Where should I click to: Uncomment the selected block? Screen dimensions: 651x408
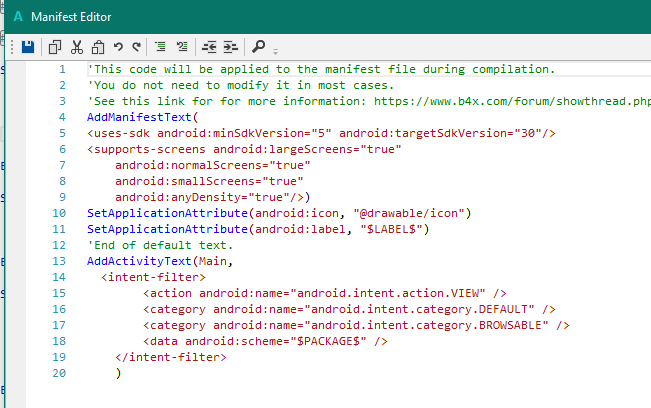coord(182,46)
